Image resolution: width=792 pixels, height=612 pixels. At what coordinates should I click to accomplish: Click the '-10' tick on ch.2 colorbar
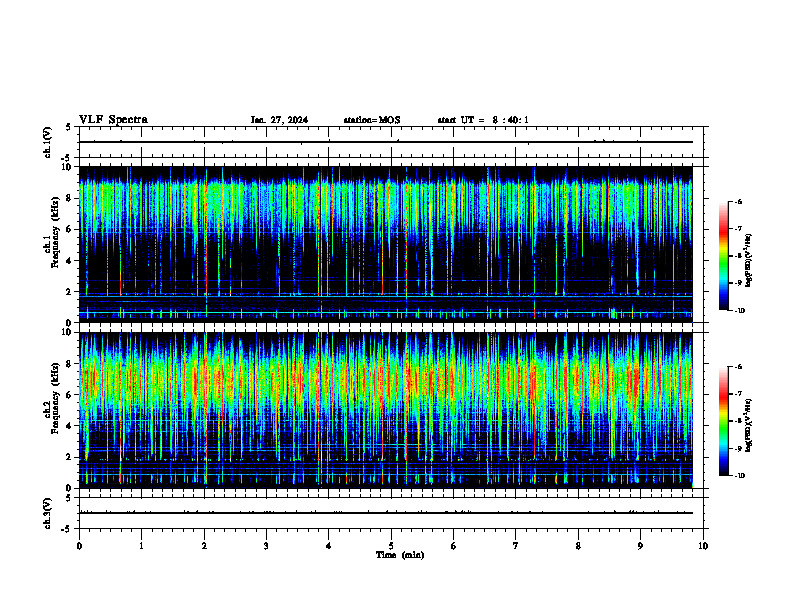(x=740, y=475)
